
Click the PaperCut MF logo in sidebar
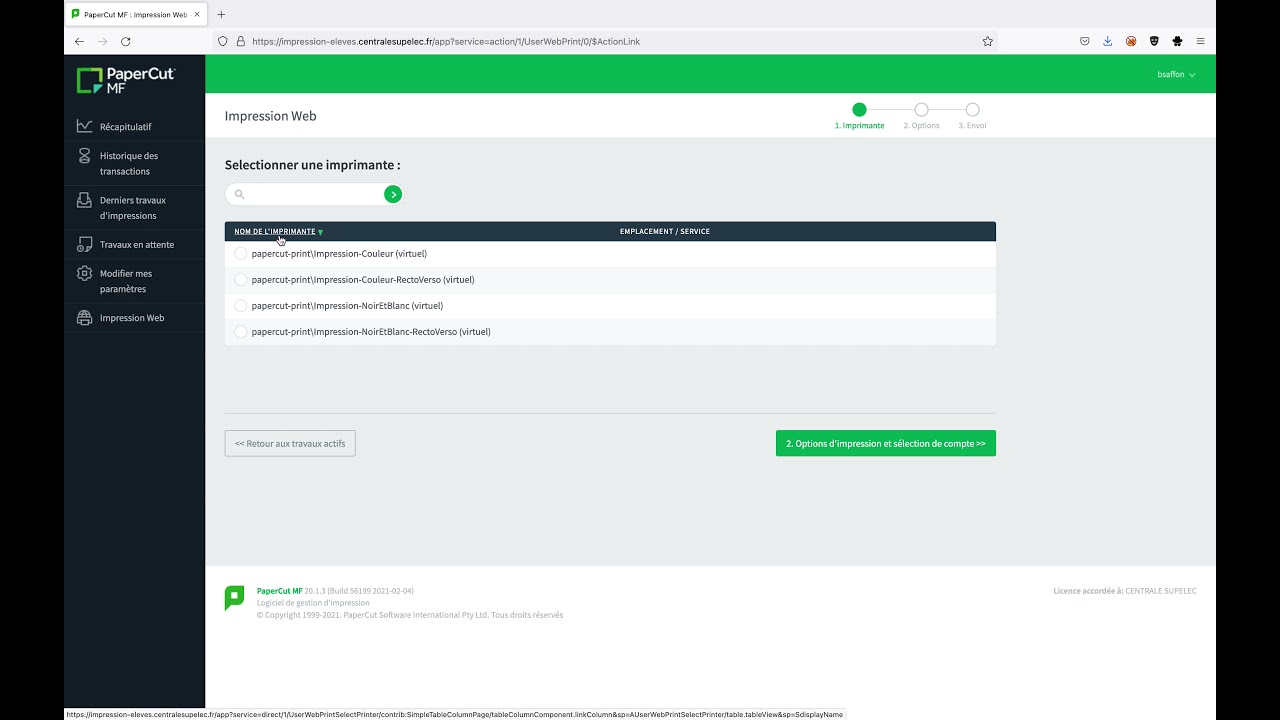126,80
